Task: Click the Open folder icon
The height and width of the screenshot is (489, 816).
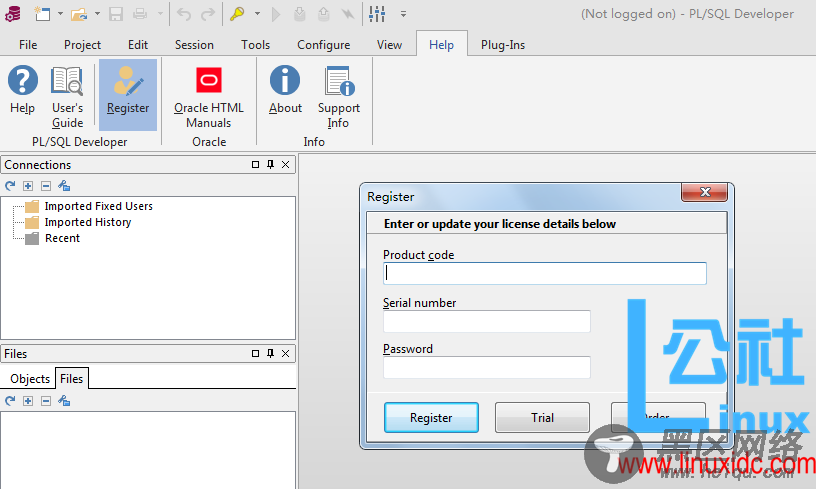Action: click(x=79, y=14)
